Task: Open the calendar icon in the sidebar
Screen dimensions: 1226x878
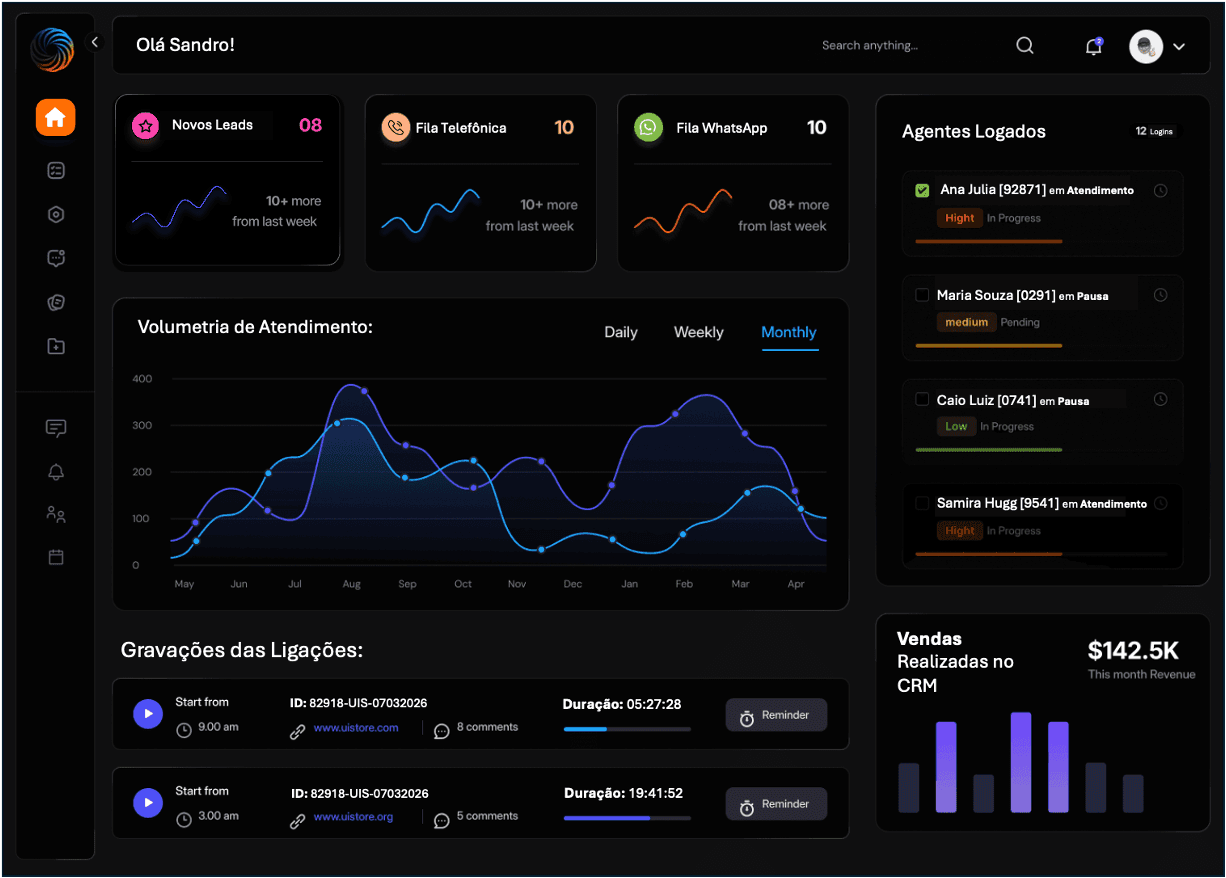Action: tap(55, 557)
